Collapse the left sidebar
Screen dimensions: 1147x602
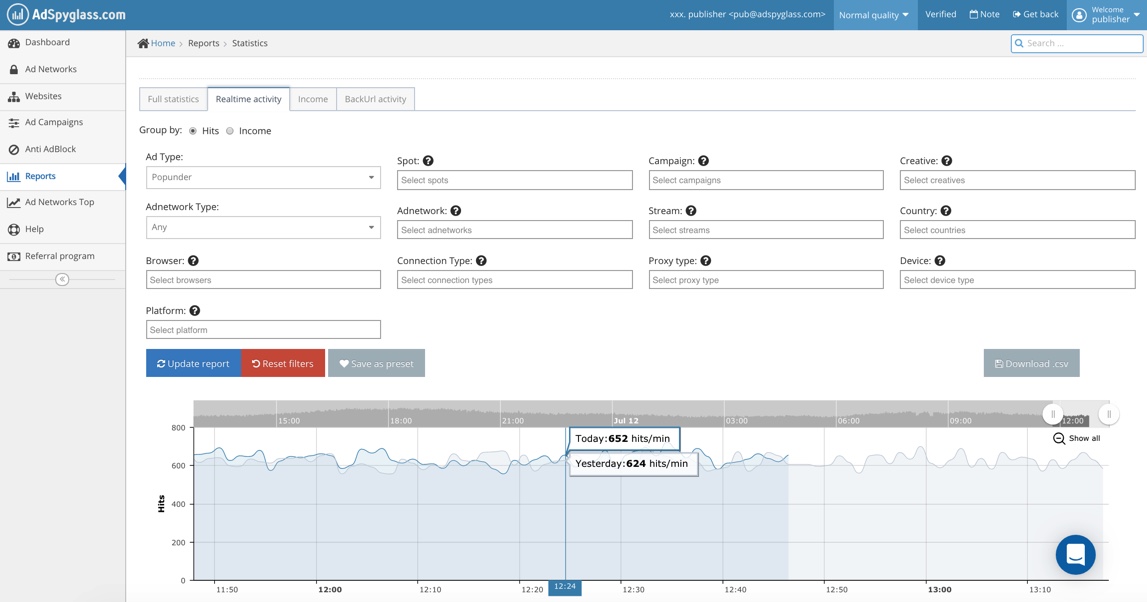coord(62,279)
